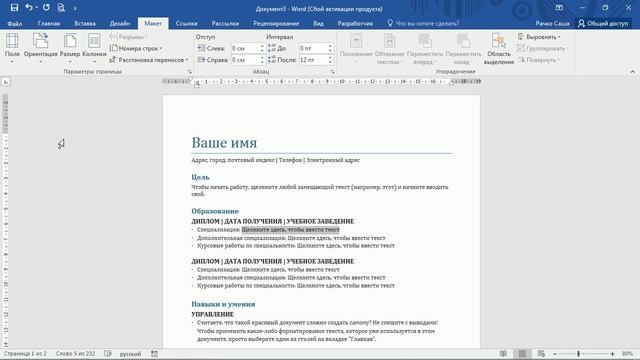This screenshot has width=640, height=360.
Task: Click the Навыки и умения heading
Action: coord(223,304)
